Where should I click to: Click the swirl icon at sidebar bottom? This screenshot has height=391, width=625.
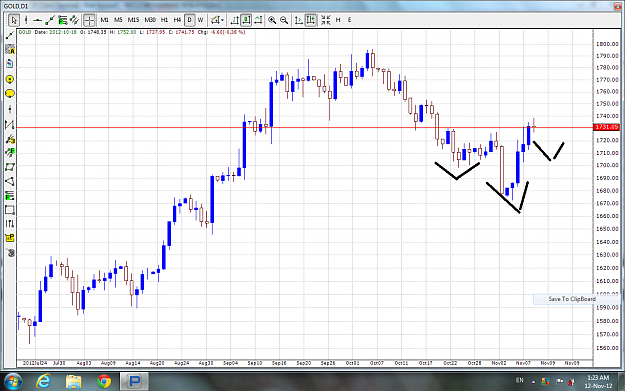click(x=10, y=253)
